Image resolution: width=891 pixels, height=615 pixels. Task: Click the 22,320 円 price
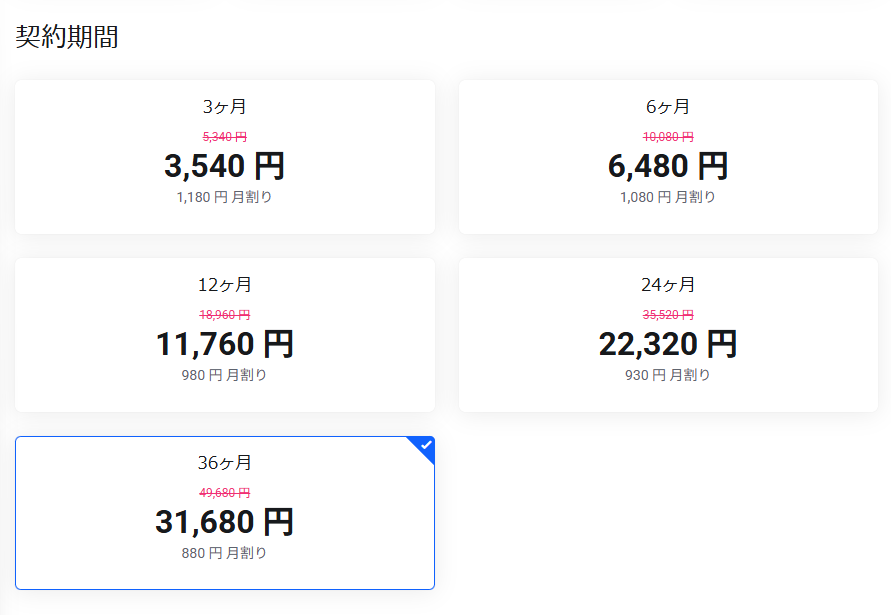pyautogui.click(x=667, y=344)
